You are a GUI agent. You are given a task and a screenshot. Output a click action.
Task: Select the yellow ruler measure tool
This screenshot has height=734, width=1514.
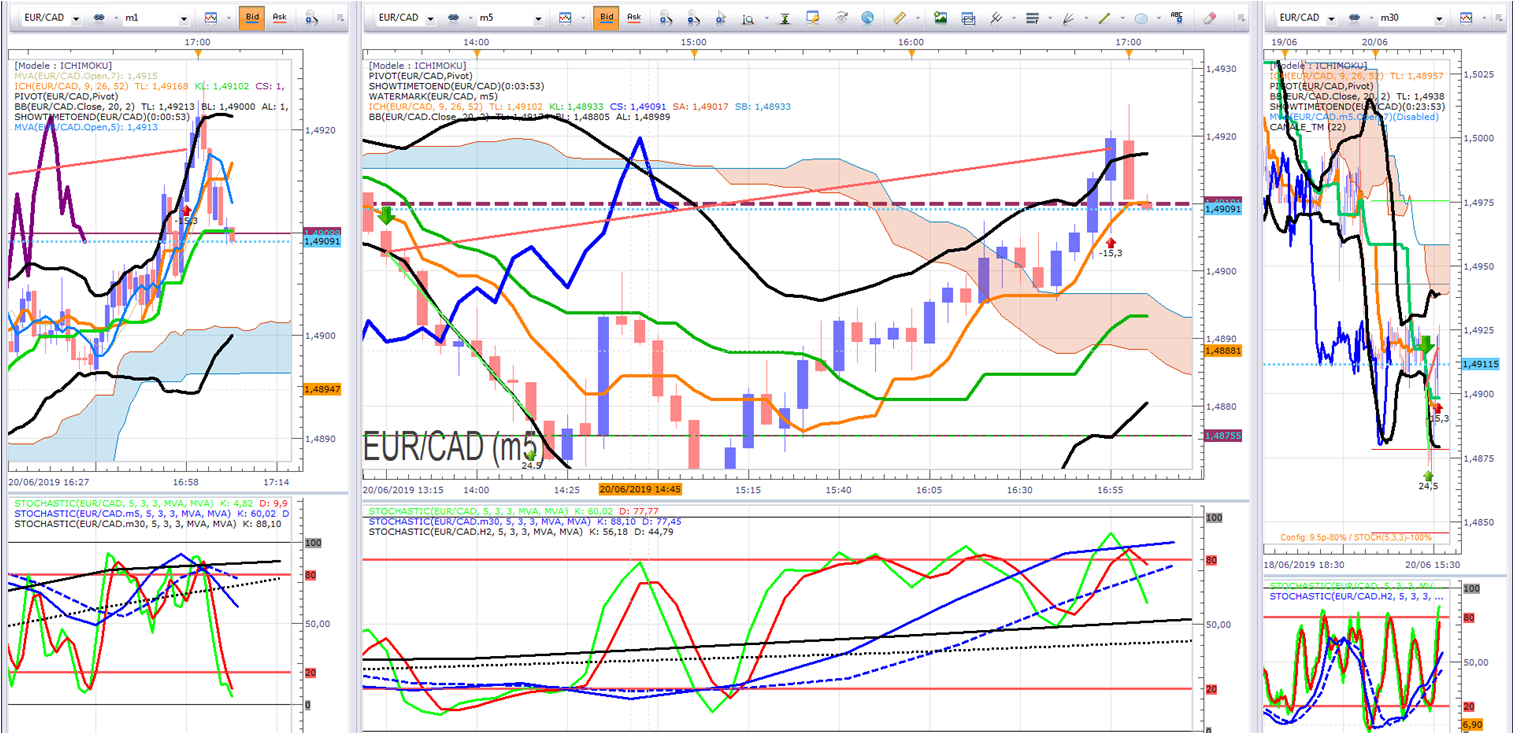[x=898, y=18]
